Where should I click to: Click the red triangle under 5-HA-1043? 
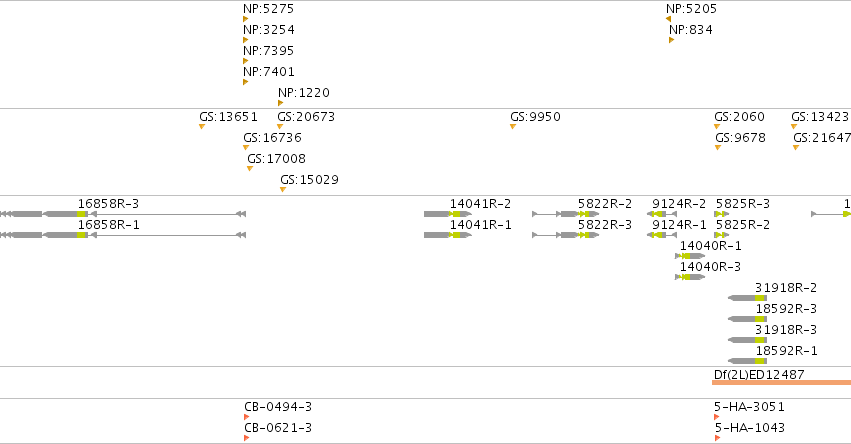point(717,438)
